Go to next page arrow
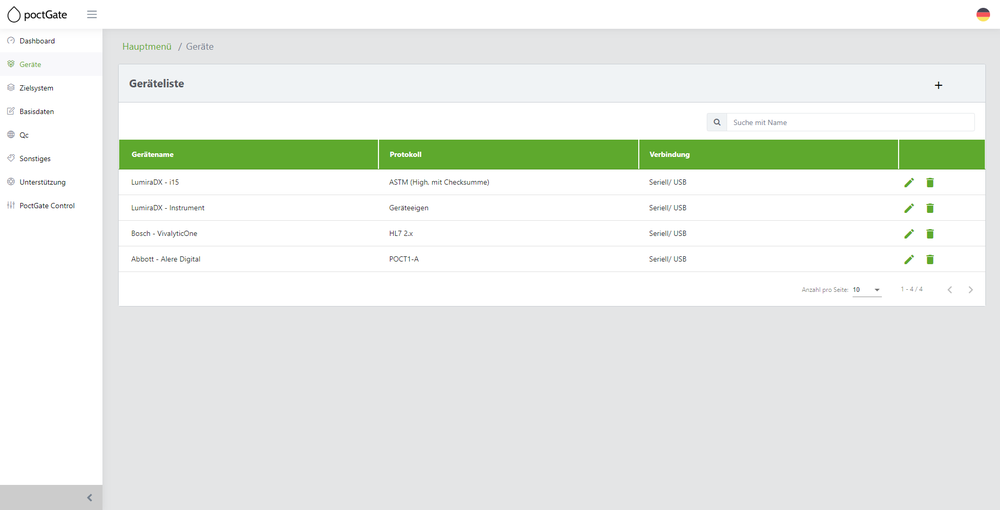The width and height of the screenshot is (1000, 510). [971, 289]
